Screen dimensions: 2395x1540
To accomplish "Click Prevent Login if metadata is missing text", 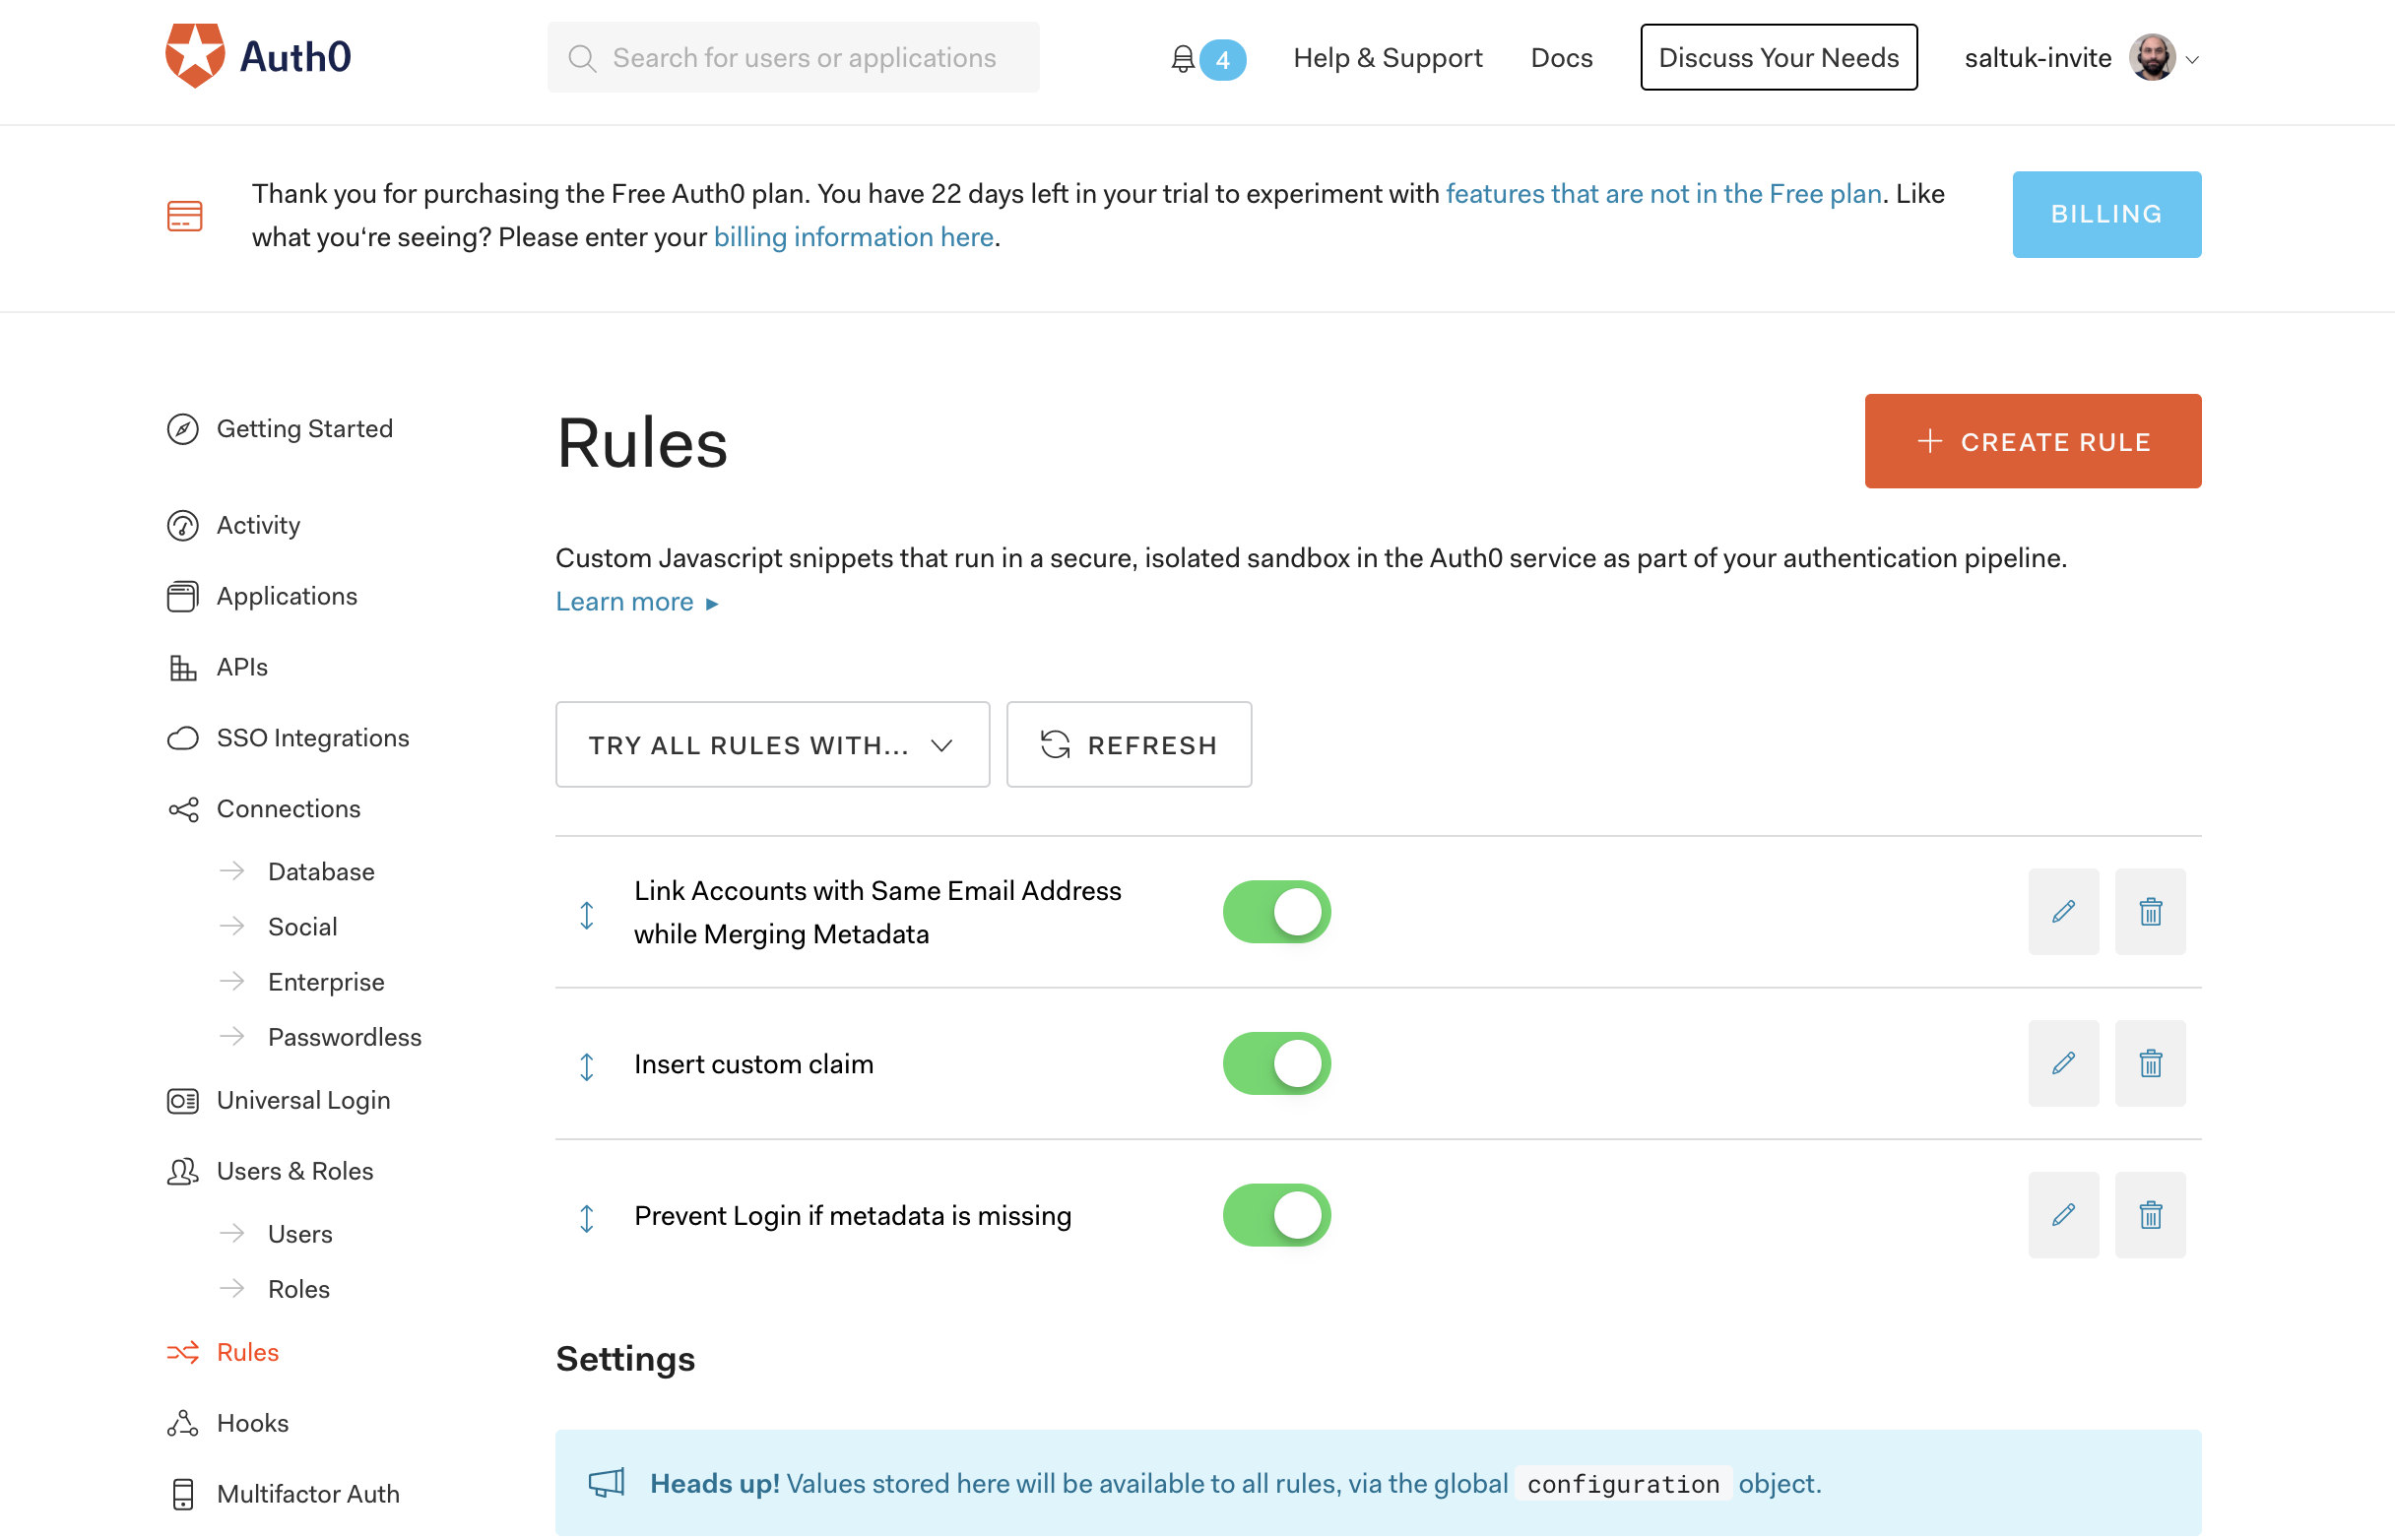I will [x=852, y=1216].
